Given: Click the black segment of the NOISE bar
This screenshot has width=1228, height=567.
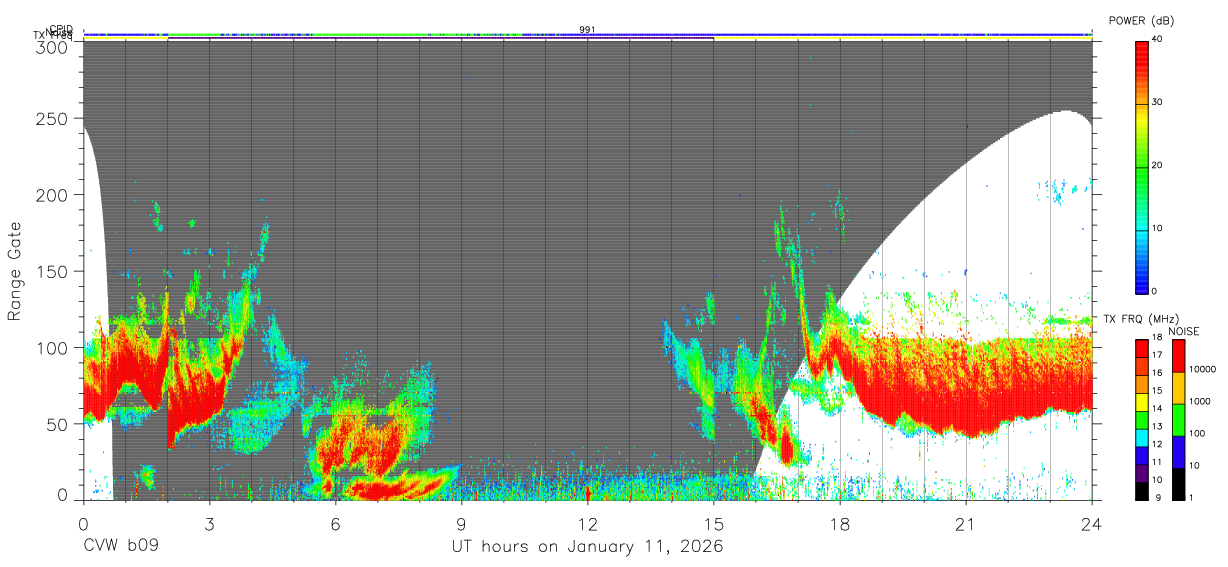Looking at the screenshot, I should click(1179, 483).
